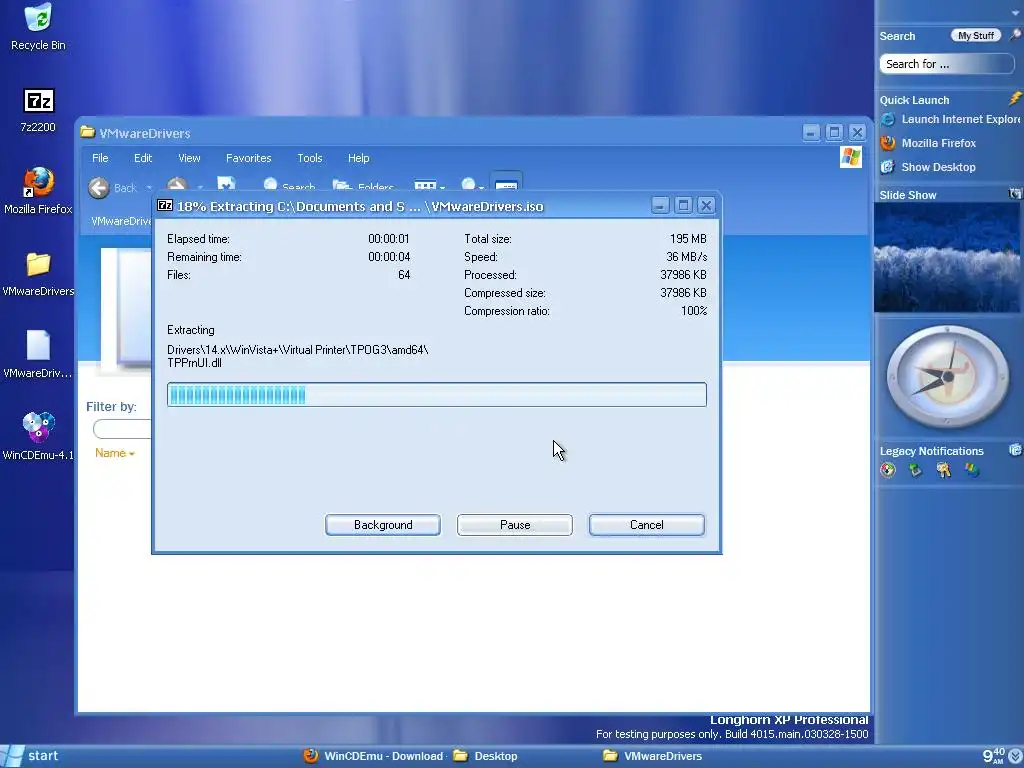Click the Firefox icon in sidebar Quick Launch
The width and height of the screenshot is (1024, 768).
[x=888, y=143]
